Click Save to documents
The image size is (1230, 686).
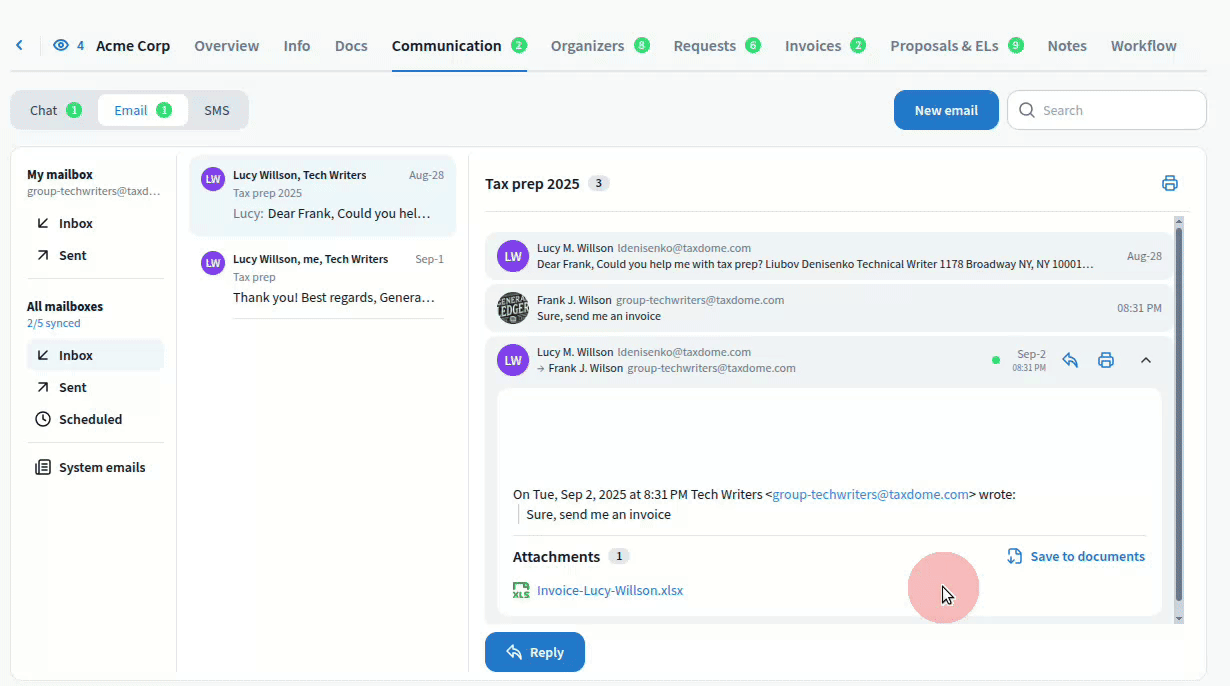[1076, 557]
